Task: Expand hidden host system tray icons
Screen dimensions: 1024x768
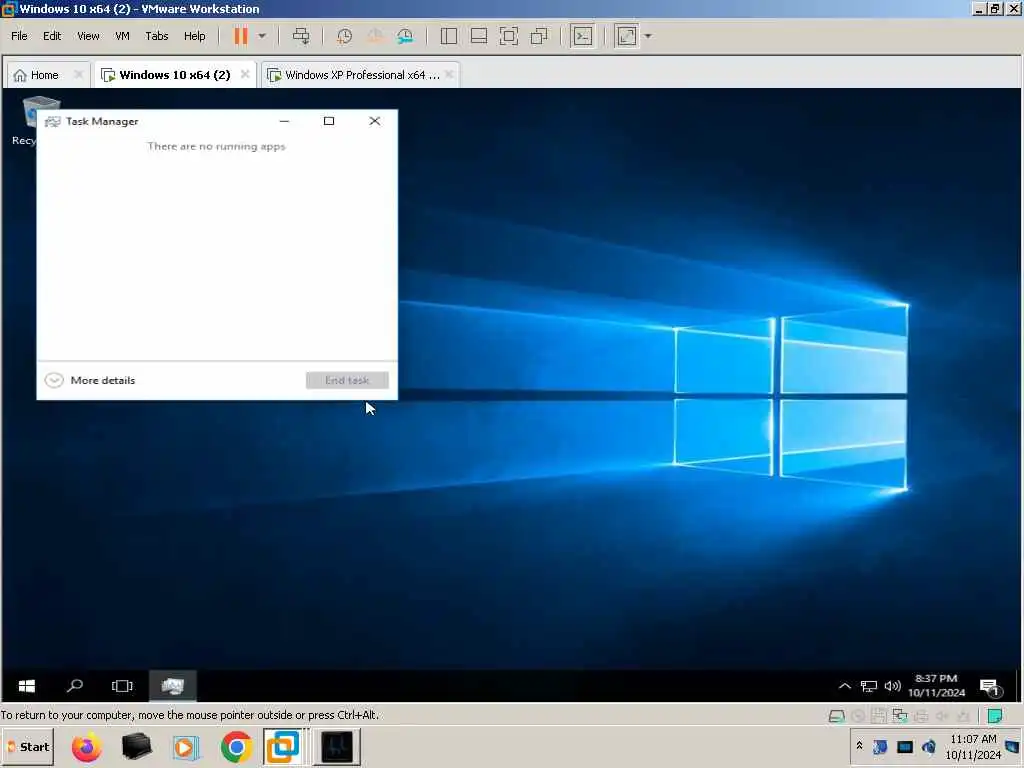Action: (859, 746)
